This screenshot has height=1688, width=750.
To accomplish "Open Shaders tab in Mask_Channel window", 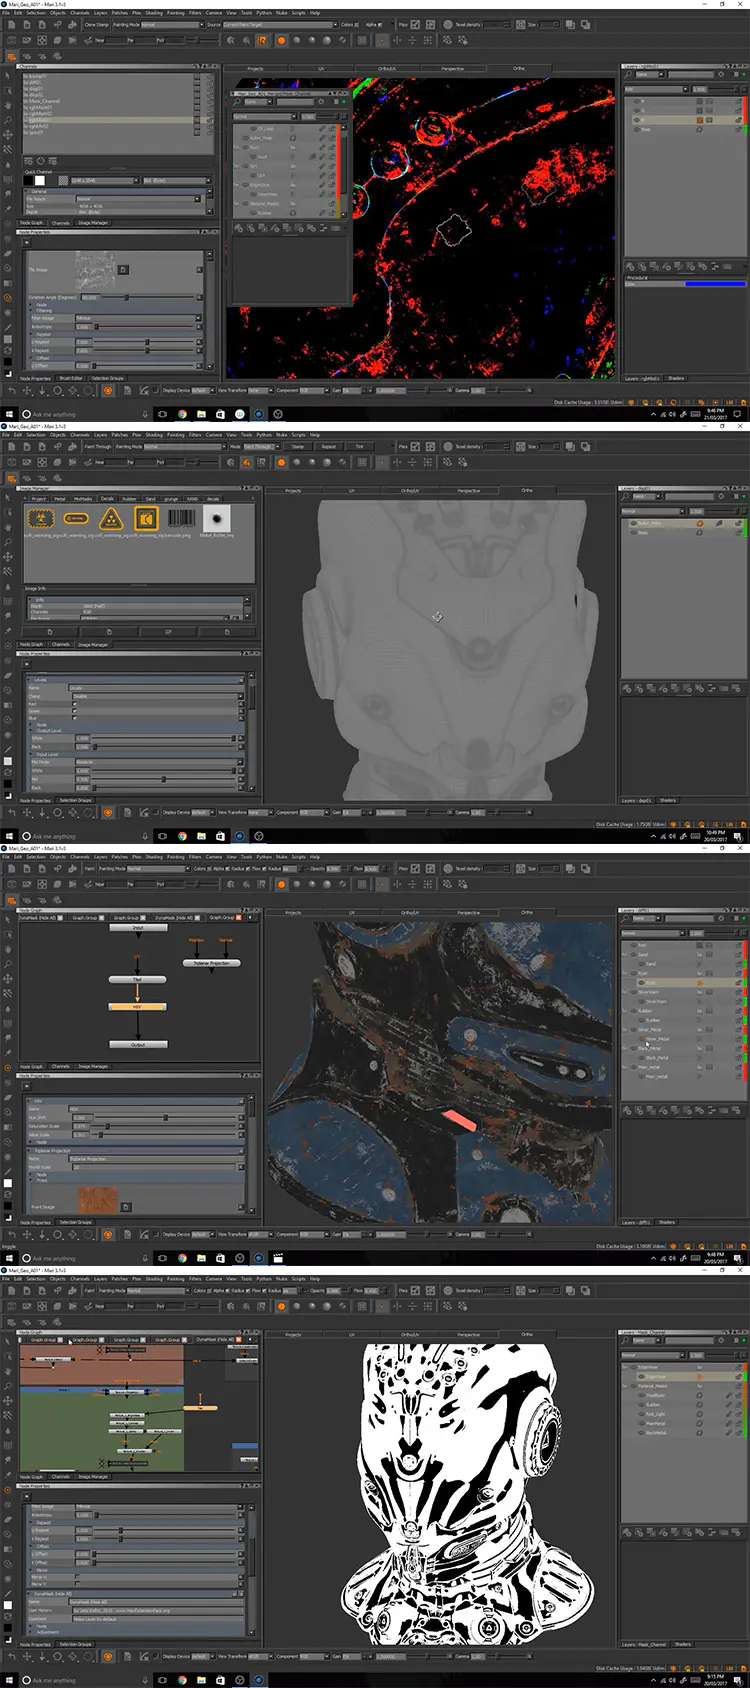I will click(683, 1644).
